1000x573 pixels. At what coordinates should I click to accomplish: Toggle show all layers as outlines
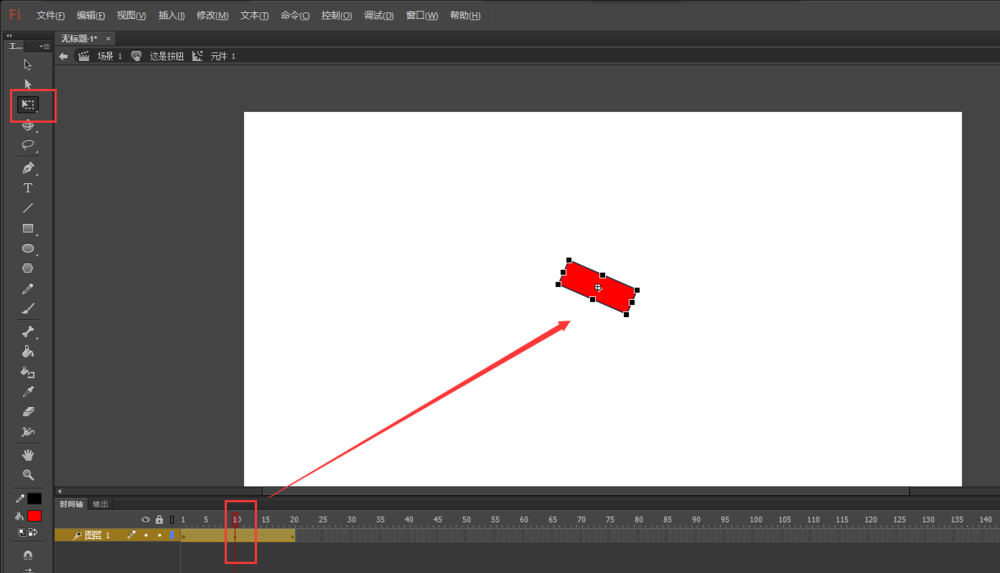[172, 519]
